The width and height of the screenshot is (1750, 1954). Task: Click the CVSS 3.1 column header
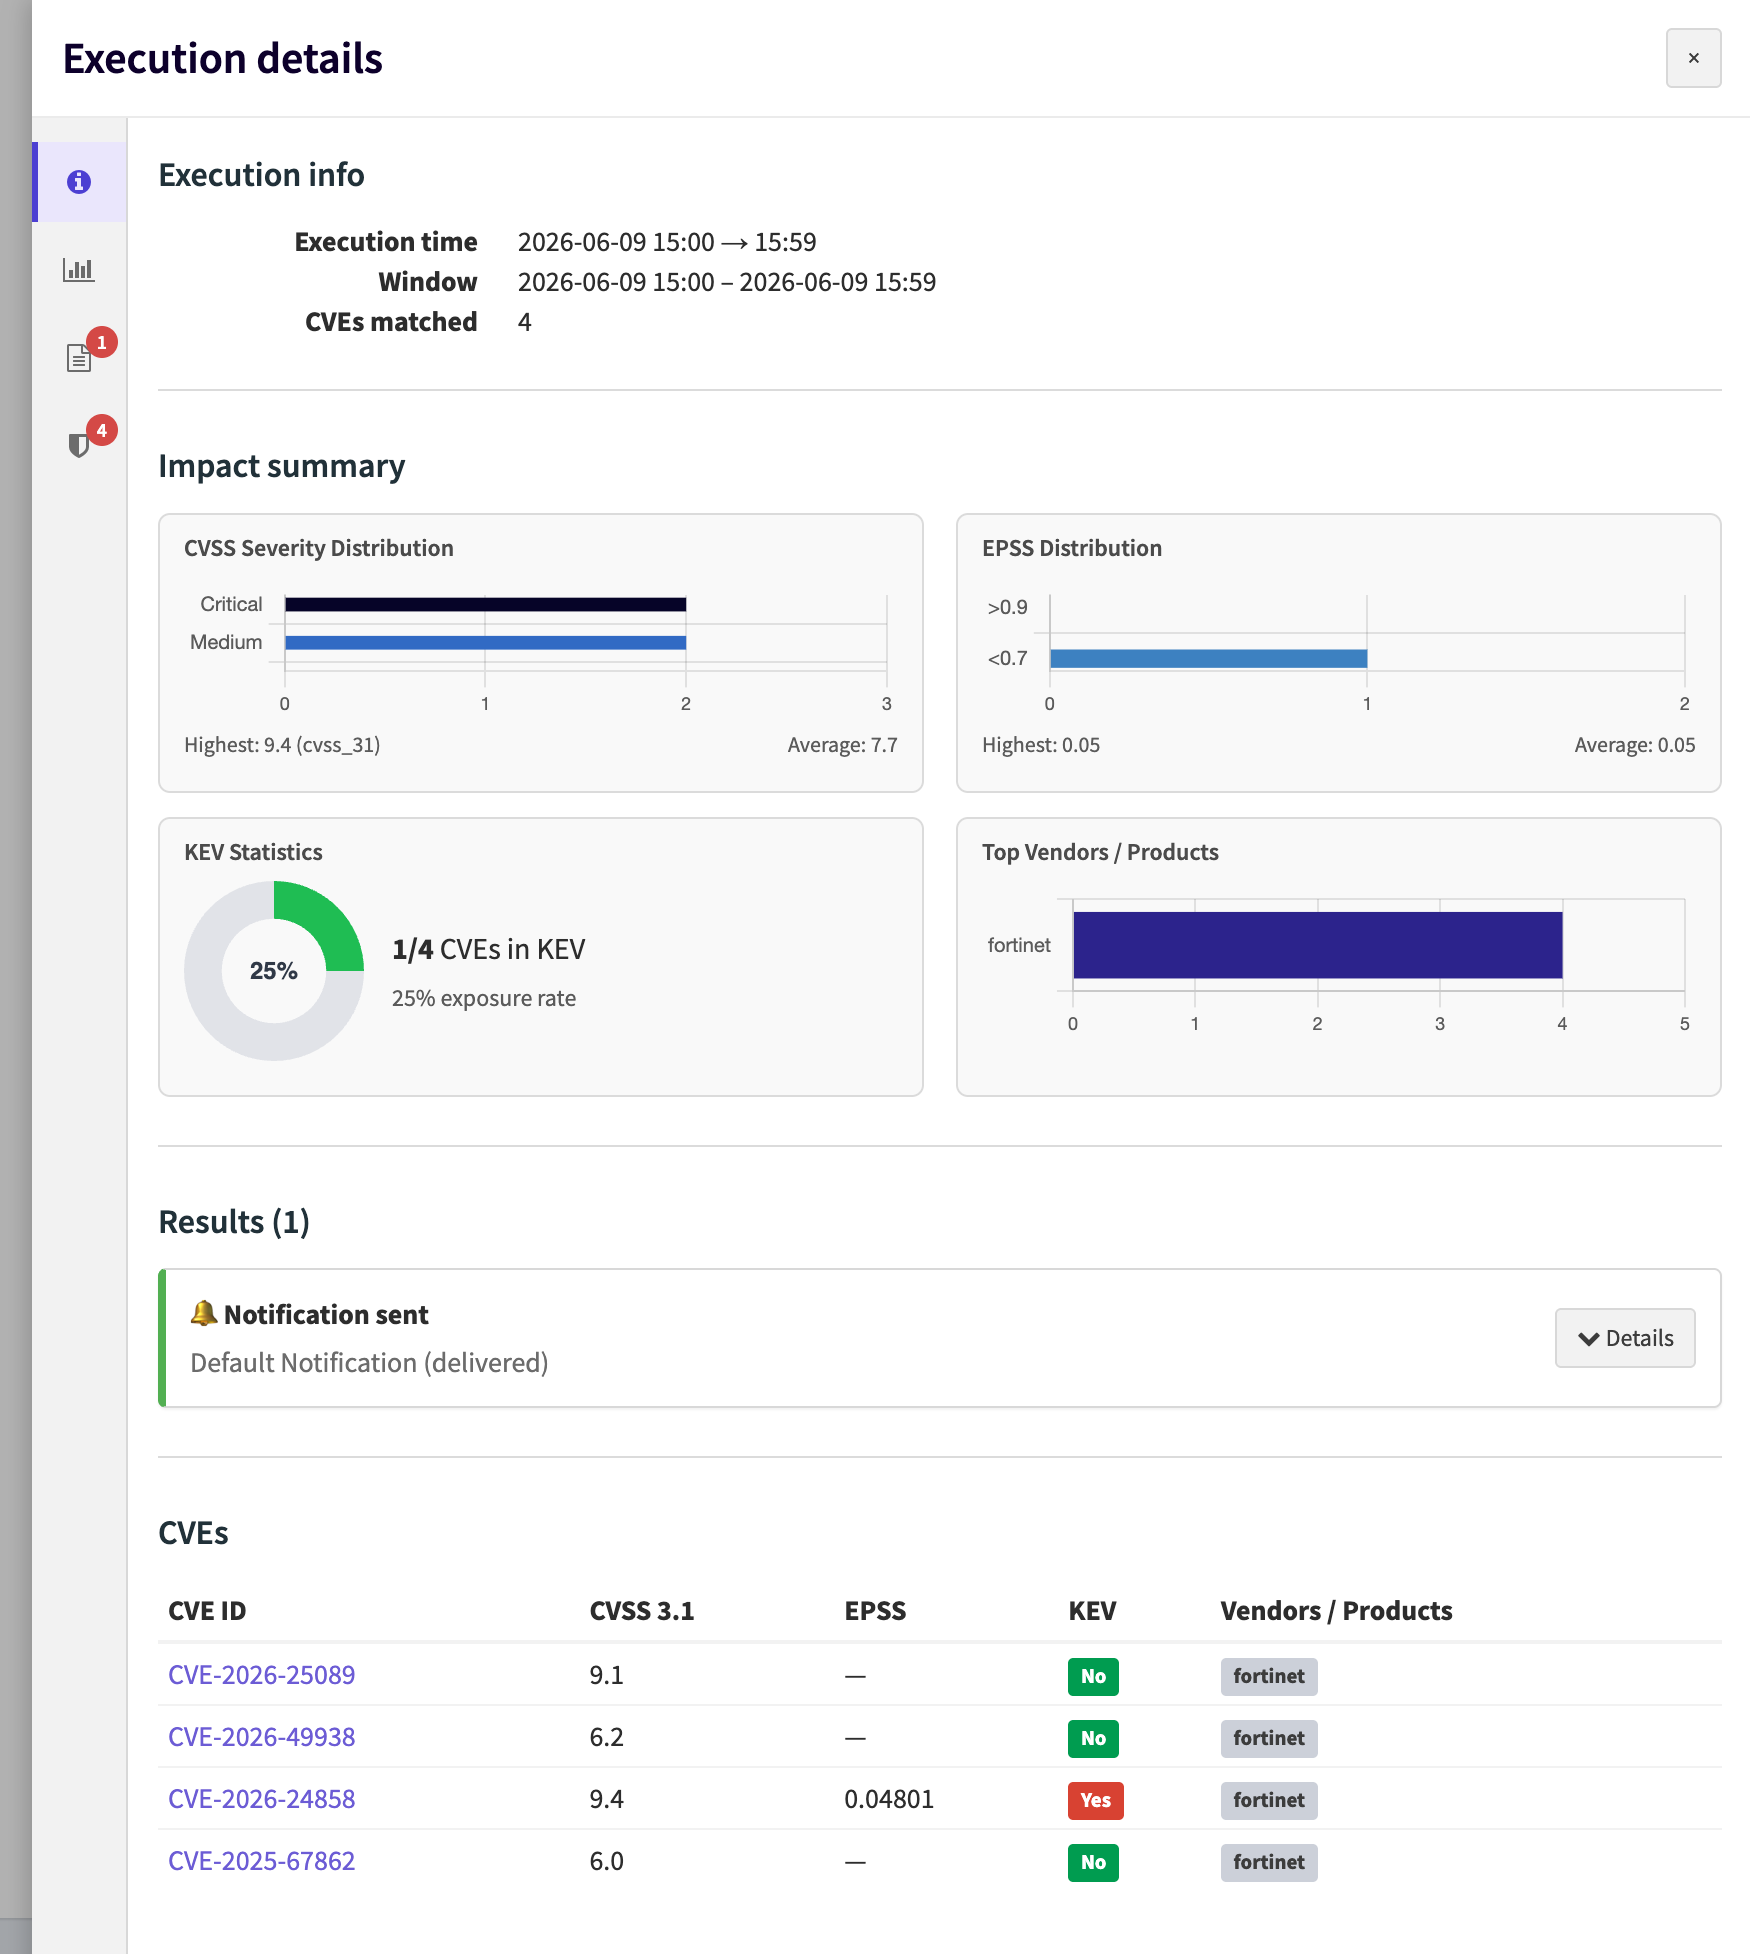tap(641, 1610)
